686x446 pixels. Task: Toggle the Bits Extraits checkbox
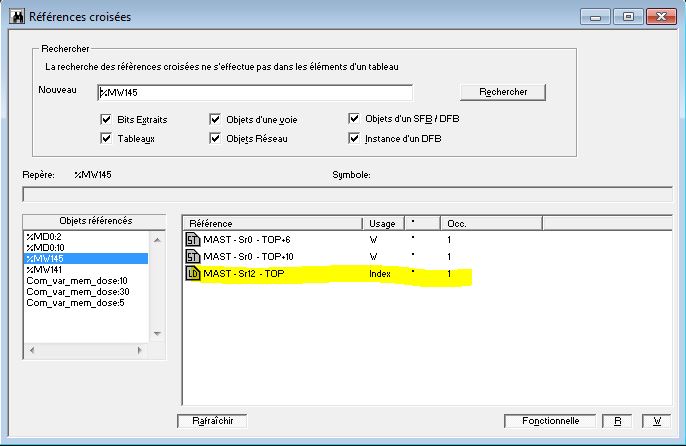point(105,119)
